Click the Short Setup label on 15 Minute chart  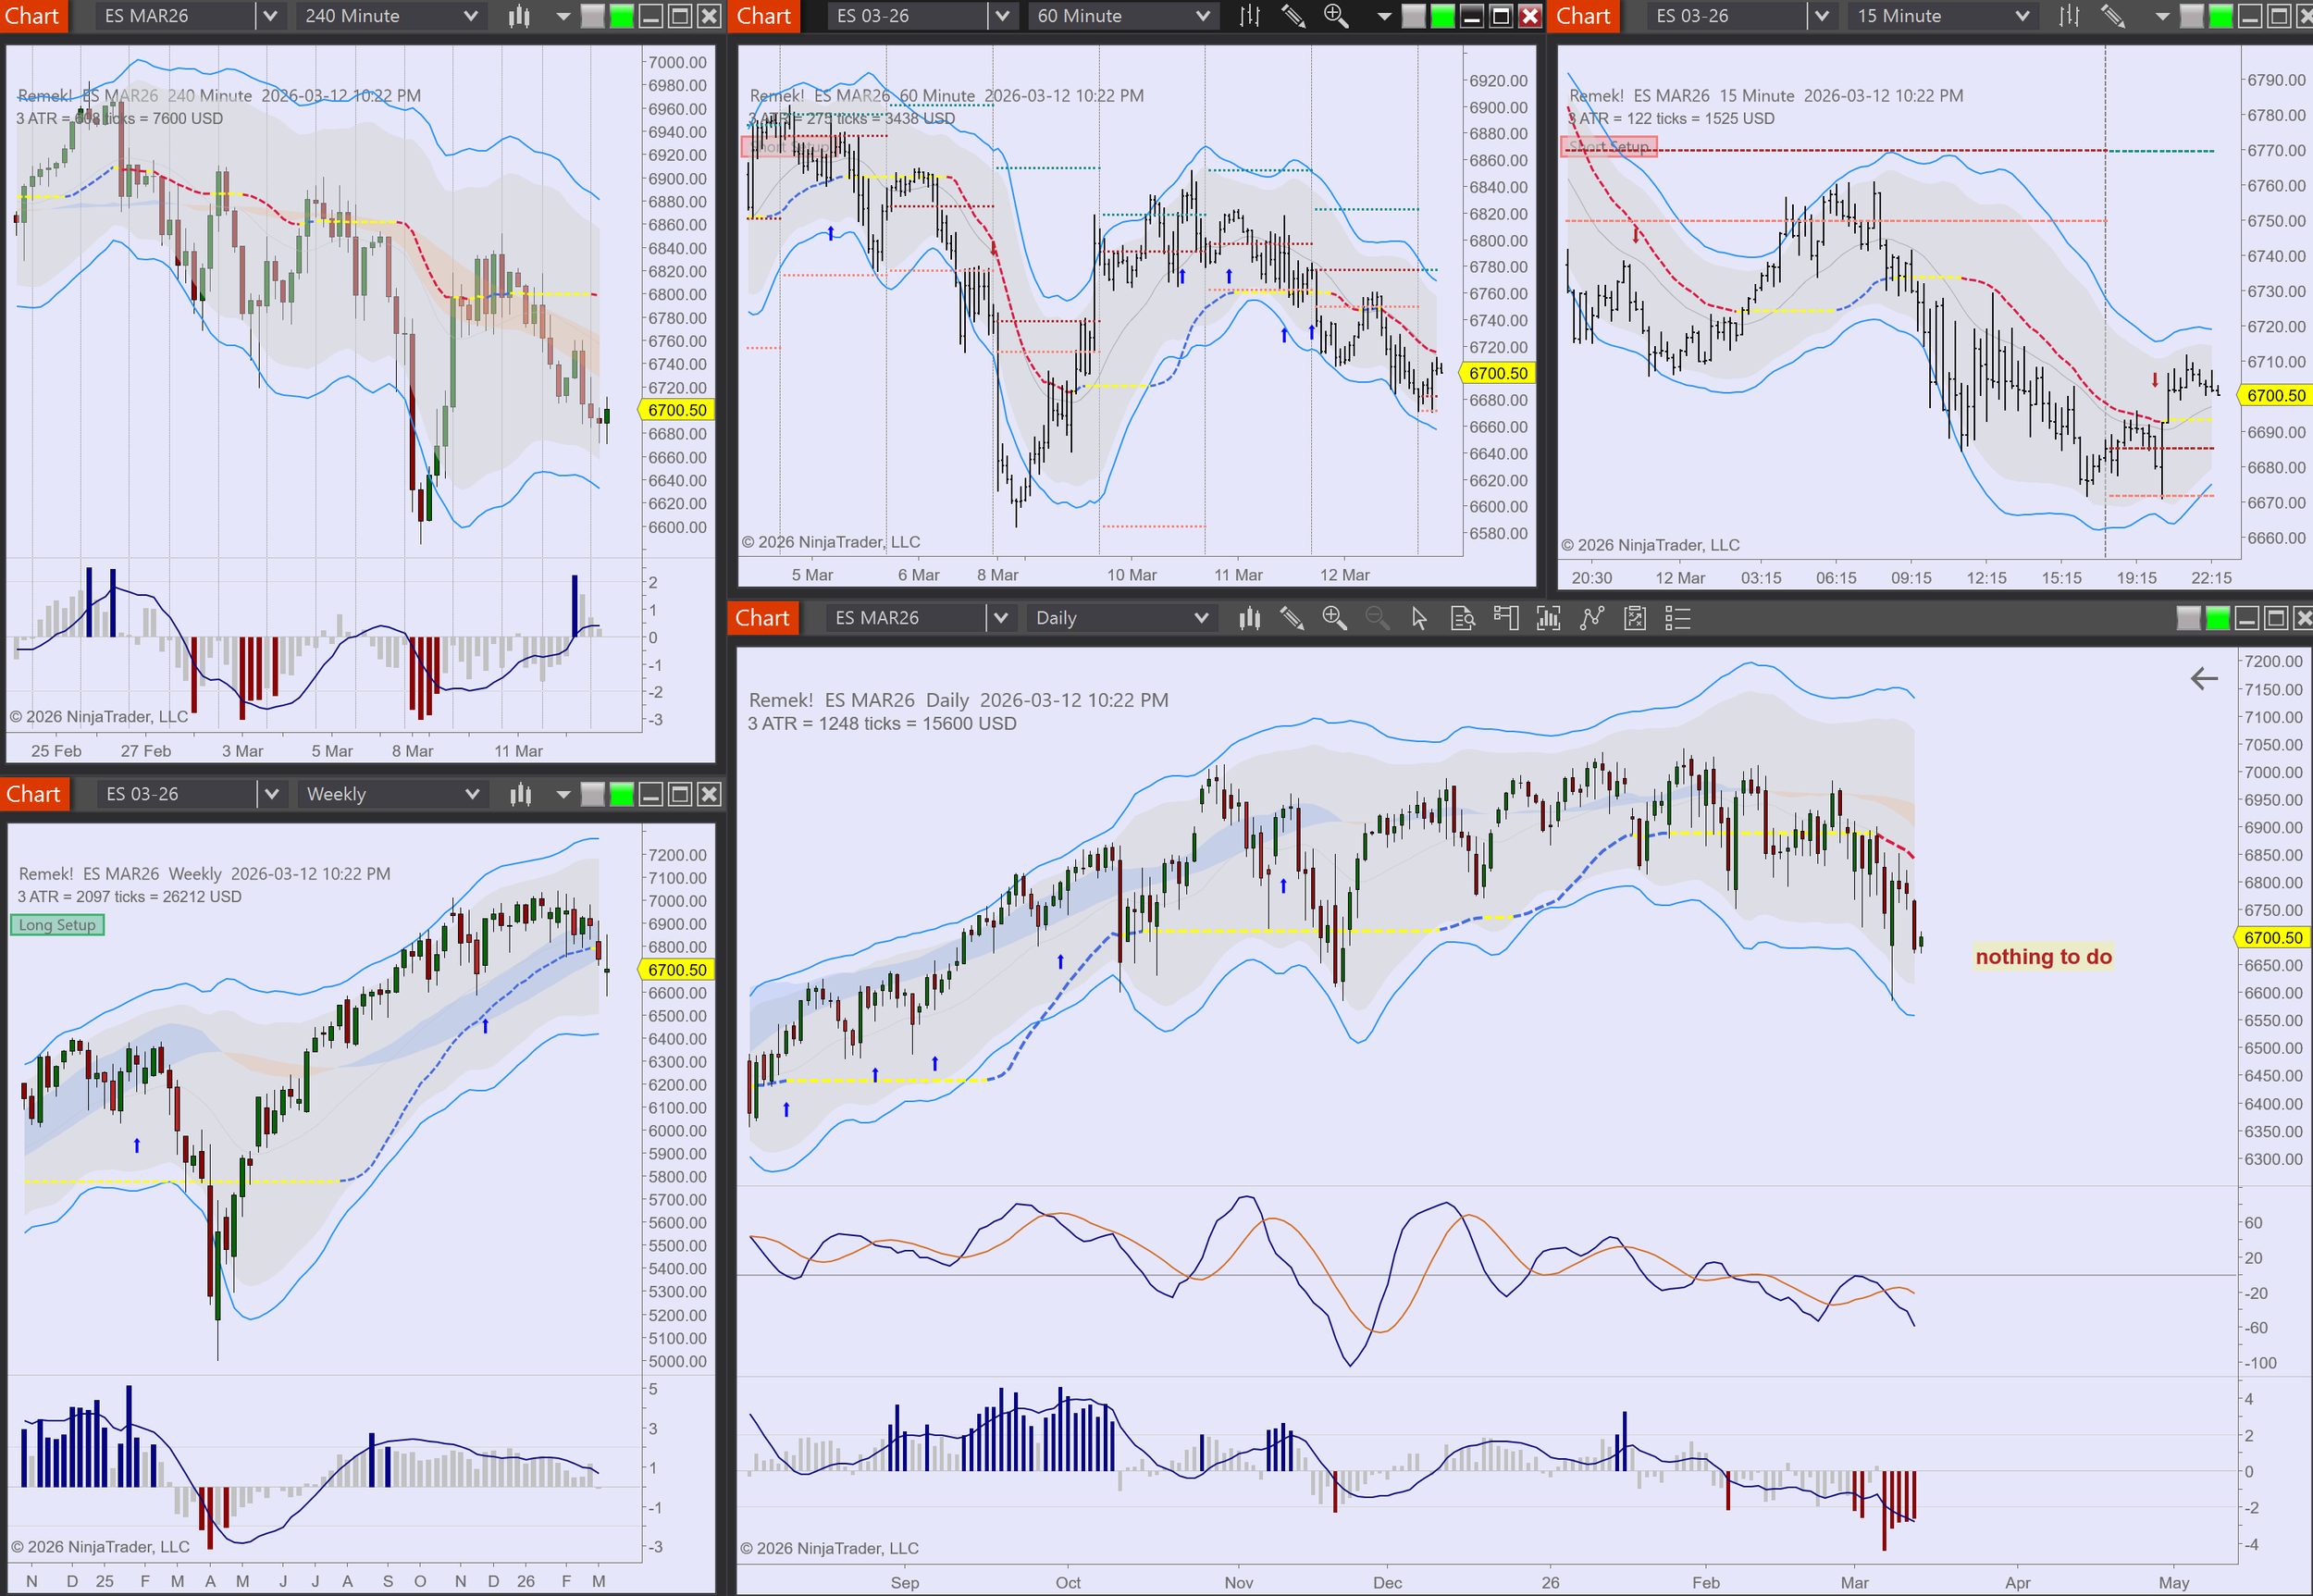tap(1607, 147)
